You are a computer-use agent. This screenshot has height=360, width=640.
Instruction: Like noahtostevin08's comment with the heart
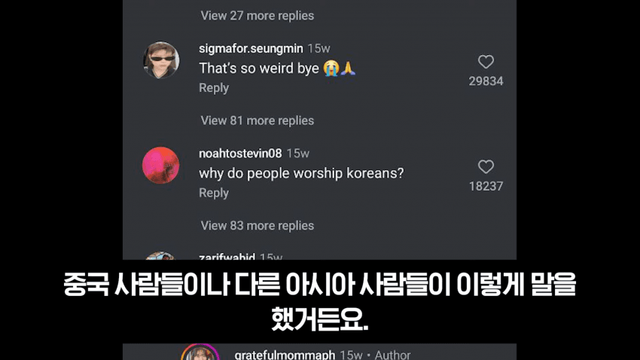click(x=486, y=167)
